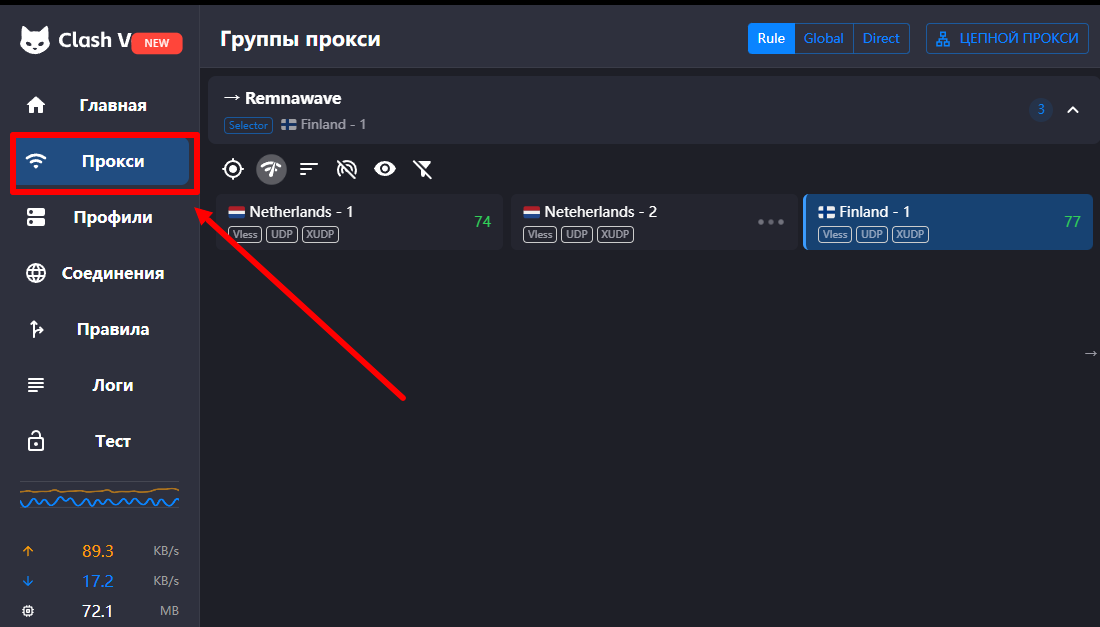Click download speed value 17.2
The image size is (1100, 627).
point(98,581)
